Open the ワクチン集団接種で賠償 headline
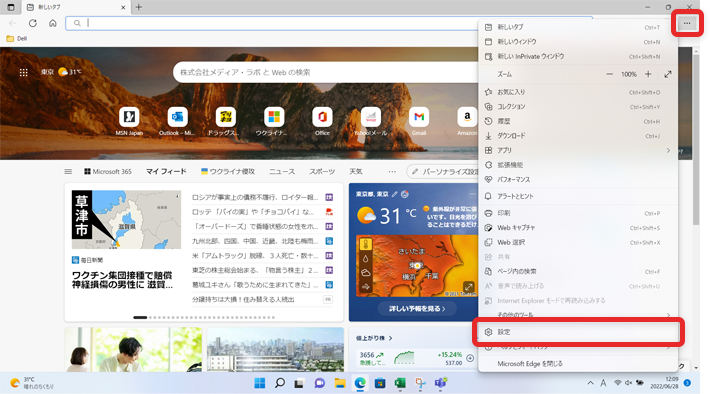Image resolution: width=710 pixels, height=394 pixels. pyautogui.click(x=122, y=280)
